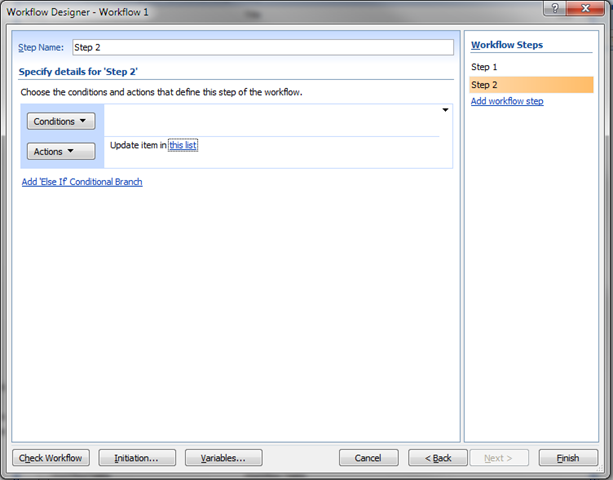
Task: Click the Add workflow step link
Action: pos(507,102)
